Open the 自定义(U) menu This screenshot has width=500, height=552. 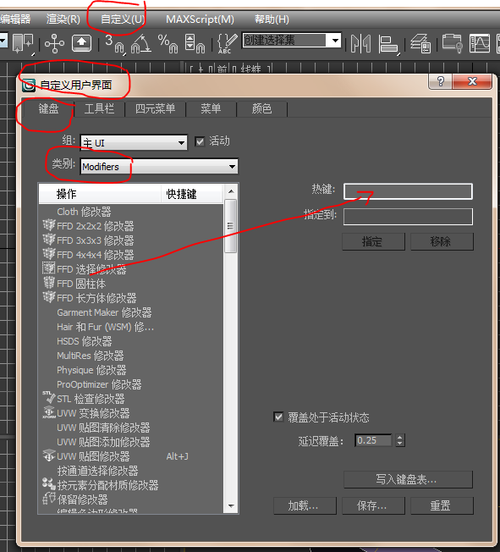point(122,19)
